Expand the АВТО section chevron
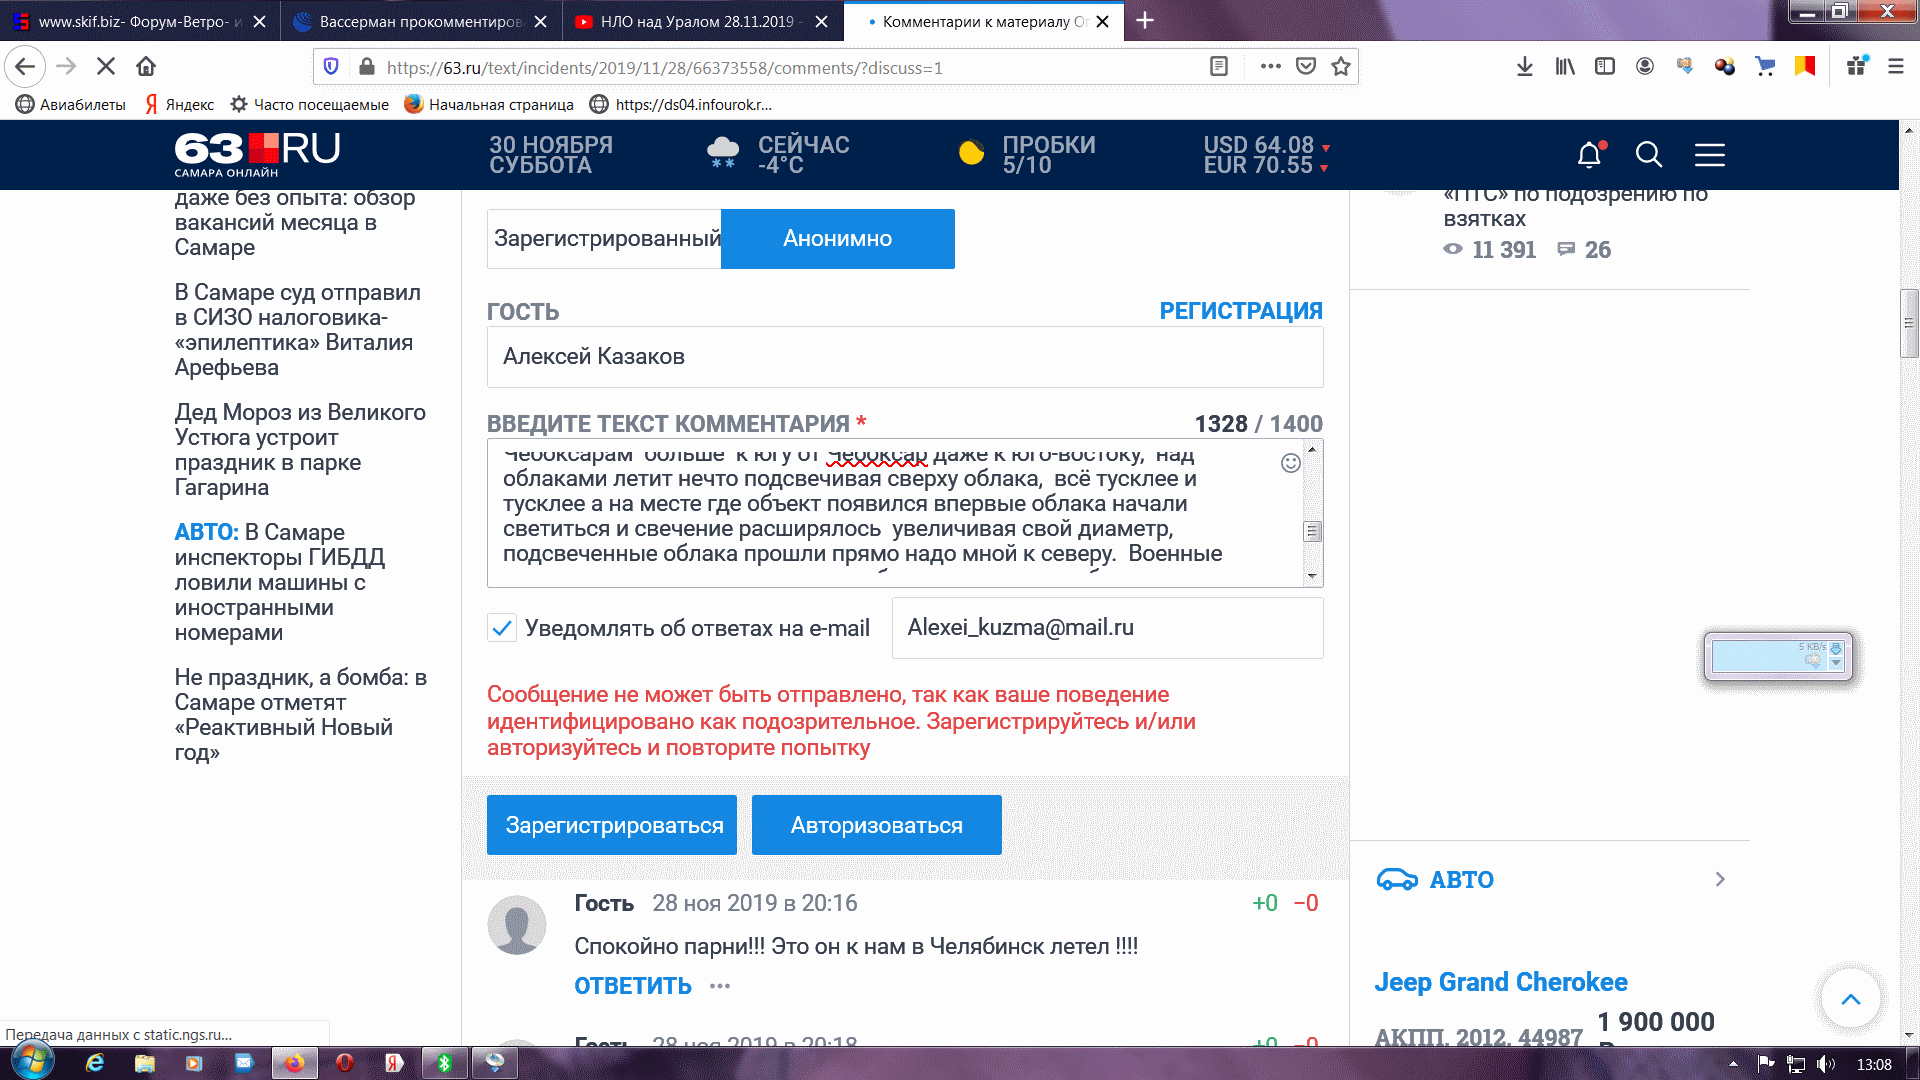Viewport: 1920px width, 1080px height. (1719, 880)
